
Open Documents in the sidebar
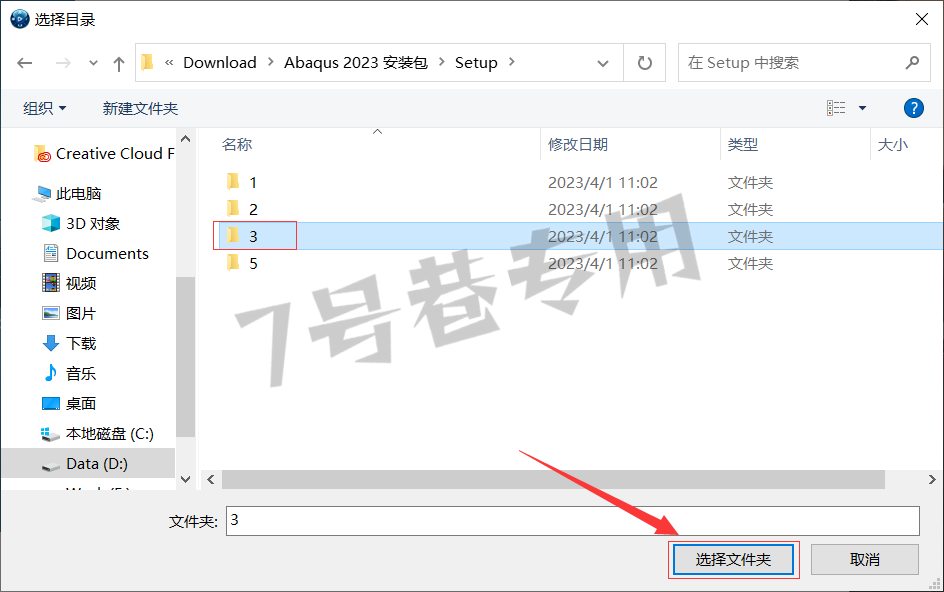coord(96,254)
